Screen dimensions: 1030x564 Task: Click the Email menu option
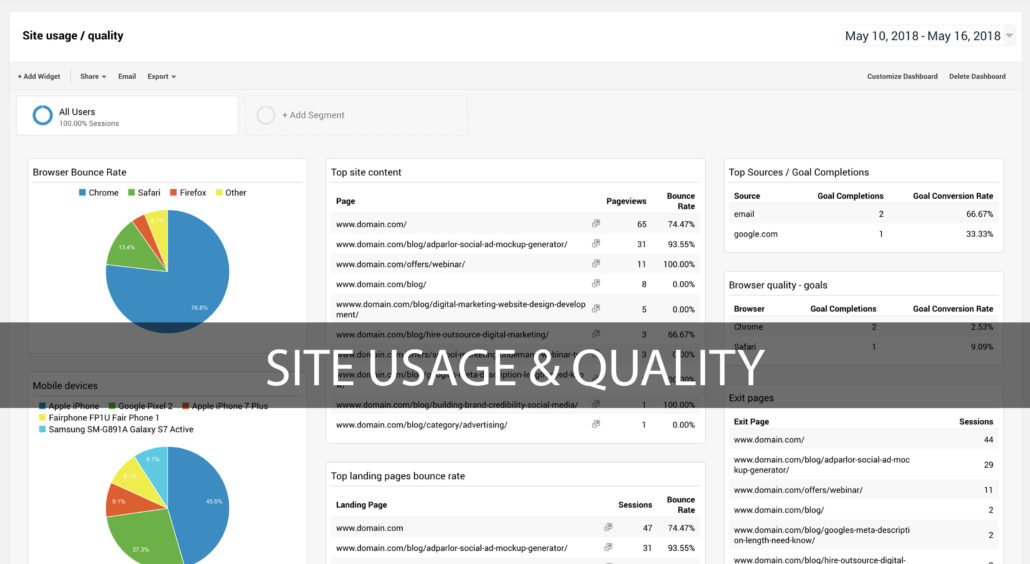127,76
